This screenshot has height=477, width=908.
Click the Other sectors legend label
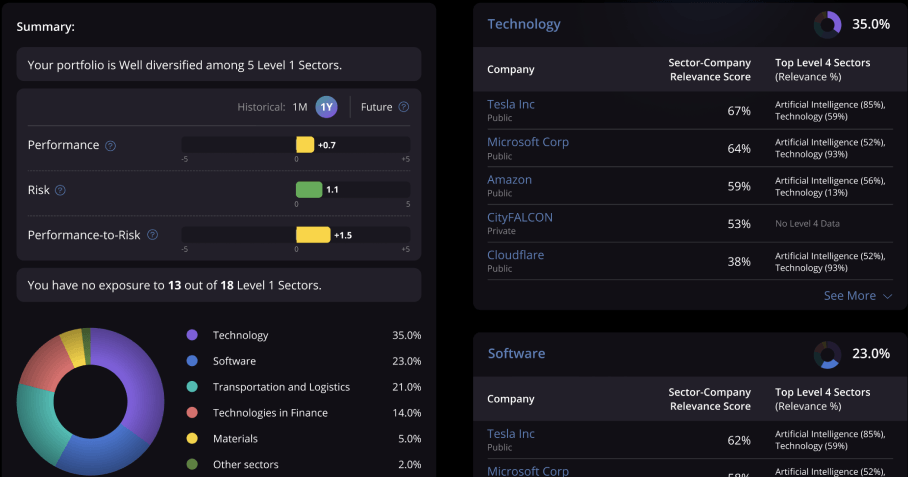246,464
